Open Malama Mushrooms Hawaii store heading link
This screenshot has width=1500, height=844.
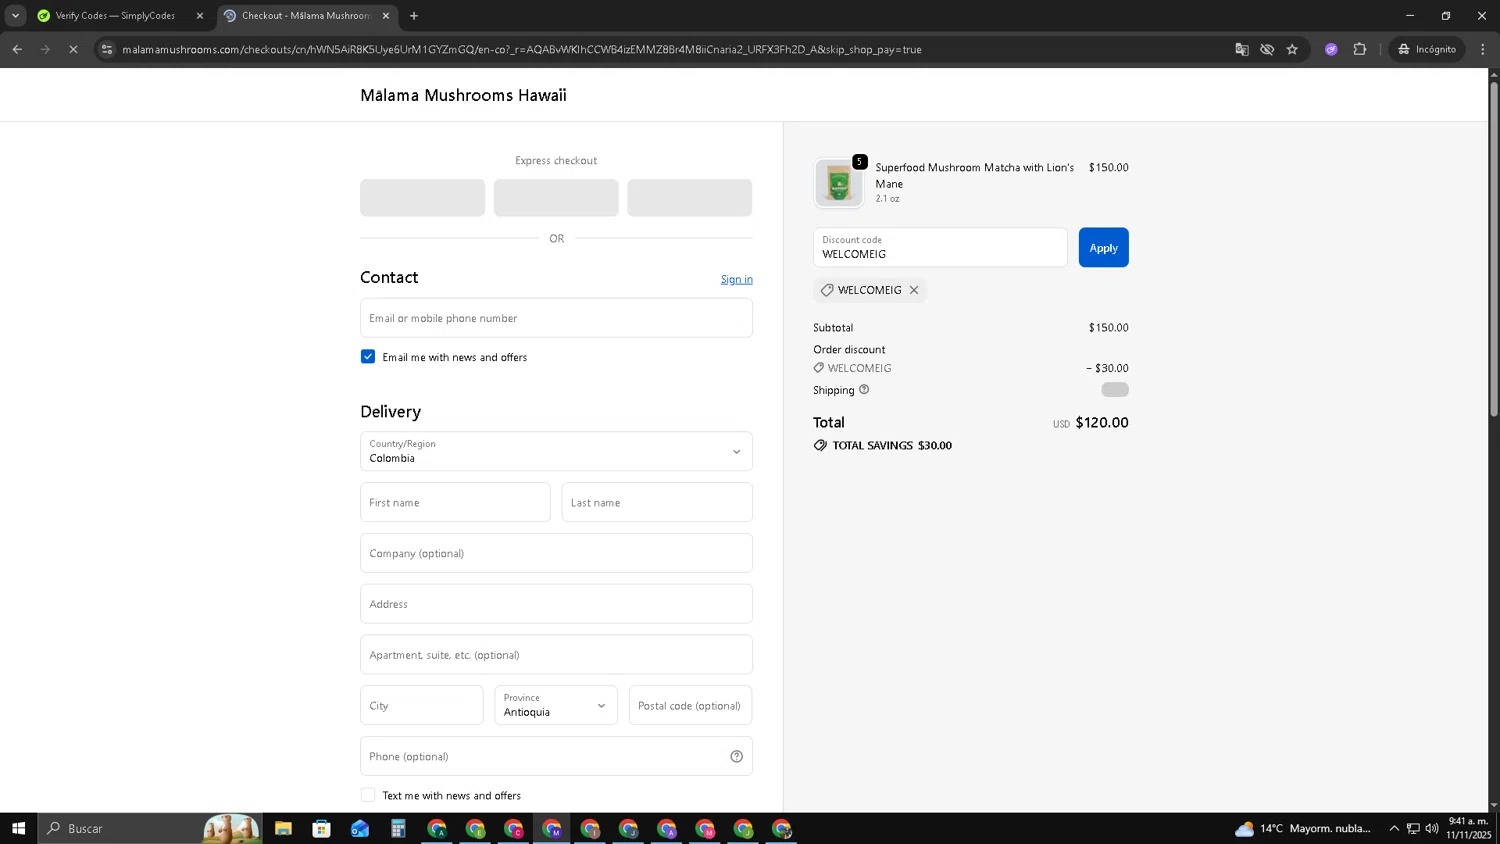click(463, 95)
